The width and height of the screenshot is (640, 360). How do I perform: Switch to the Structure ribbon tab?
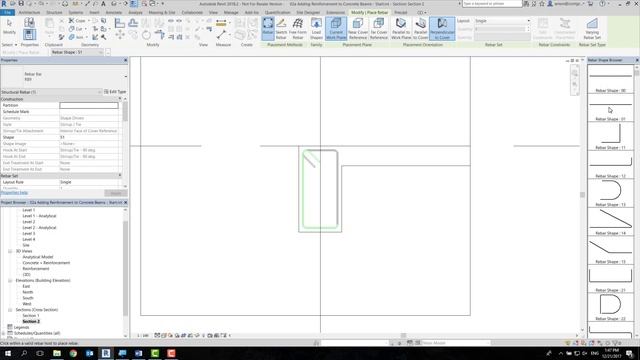[54, 13]
